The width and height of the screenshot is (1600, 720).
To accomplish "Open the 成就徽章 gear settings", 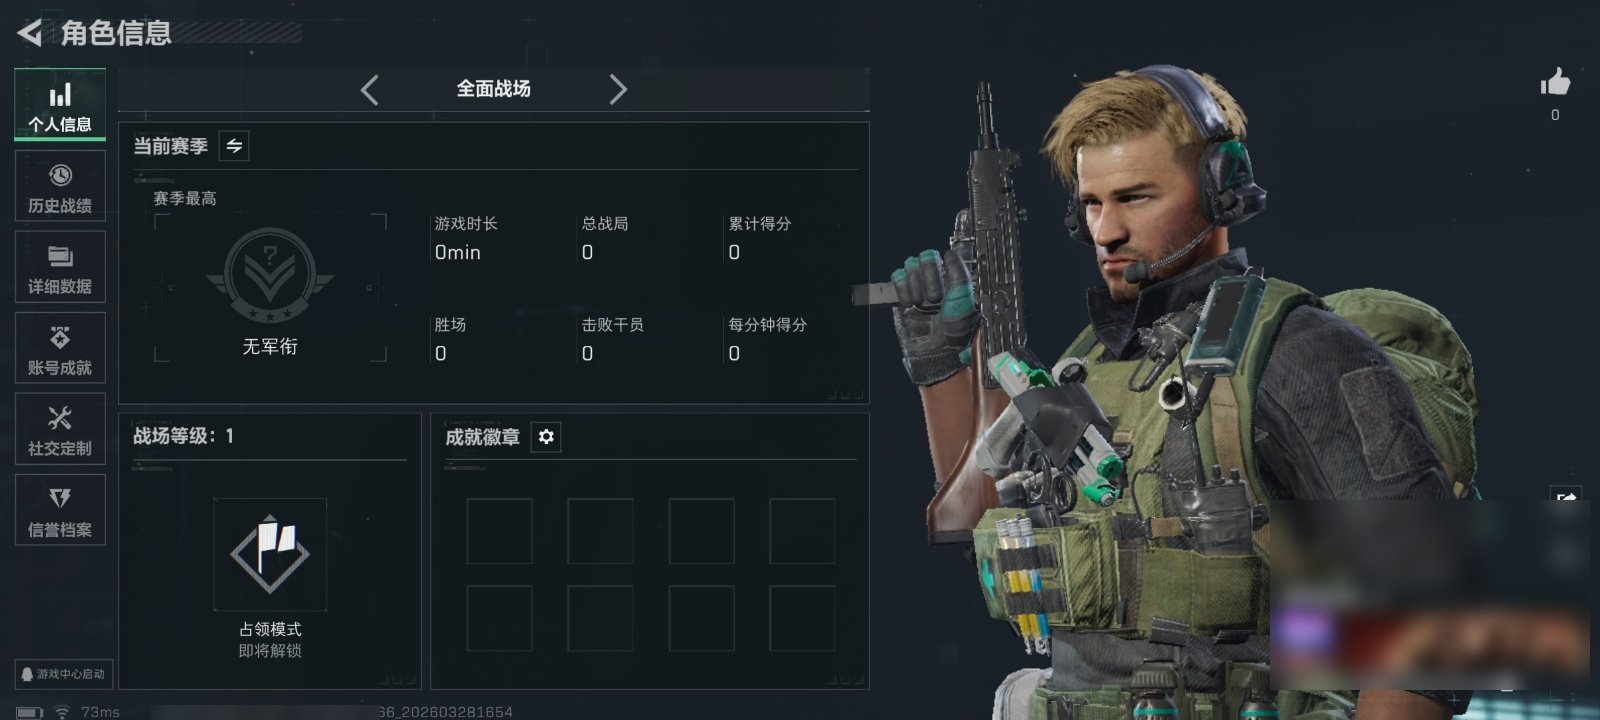I will (x=546, y=437).
